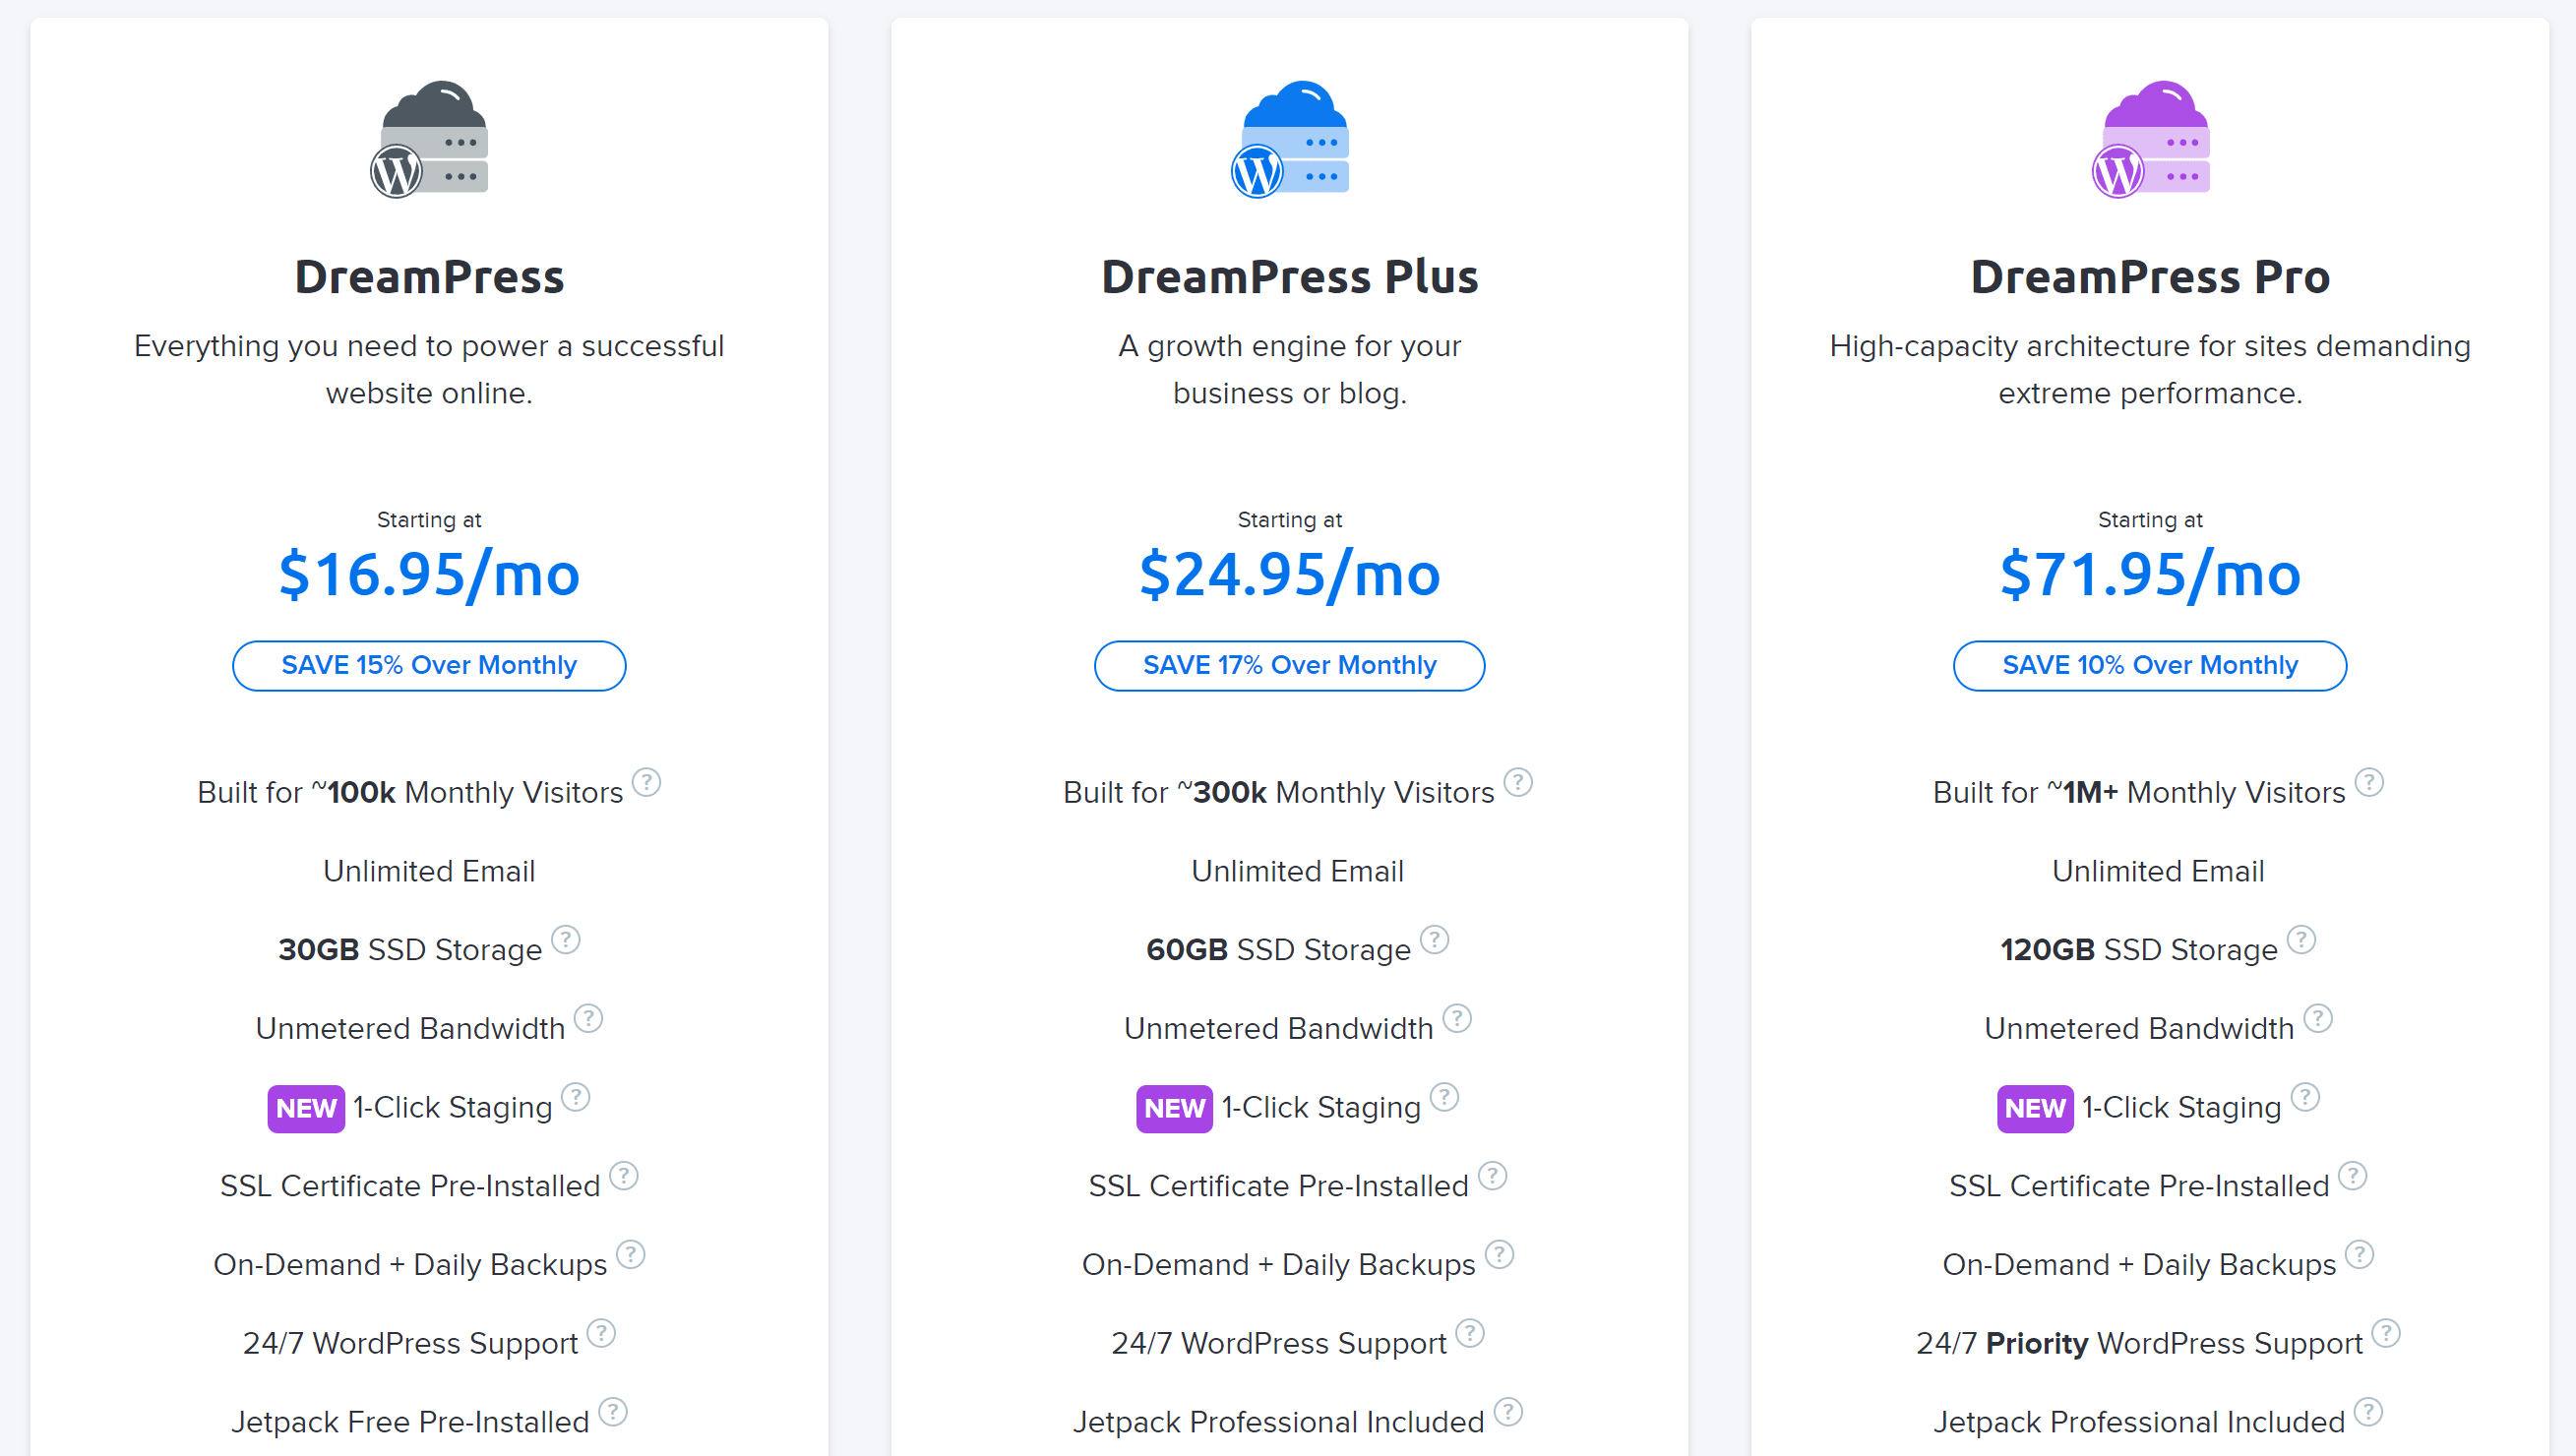
Task: Click help icon for DreamPress 24/7 WordPress Support
Action: point(602,1334)
